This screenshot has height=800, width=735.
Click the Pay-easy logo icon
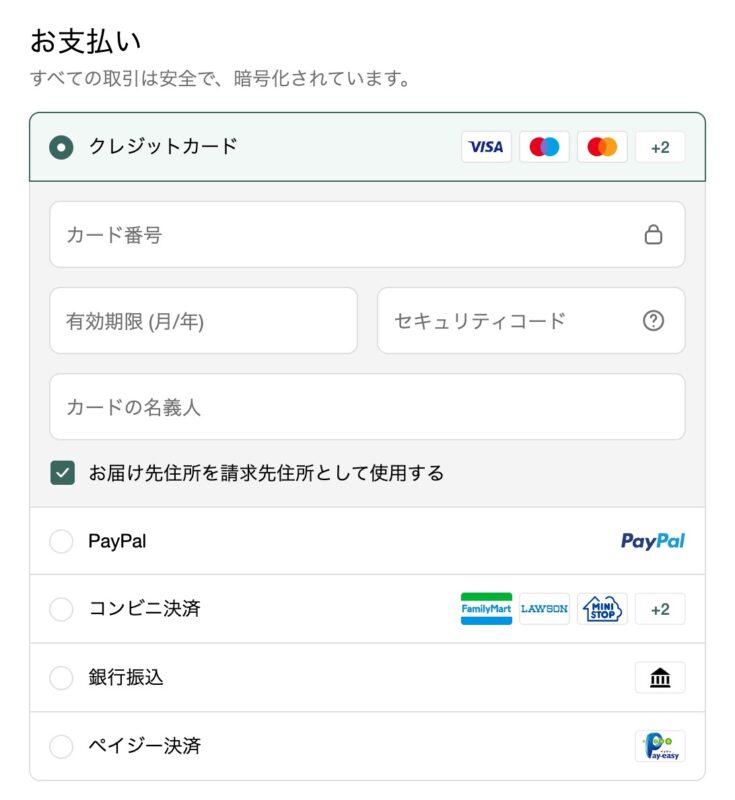click(660, 746)
